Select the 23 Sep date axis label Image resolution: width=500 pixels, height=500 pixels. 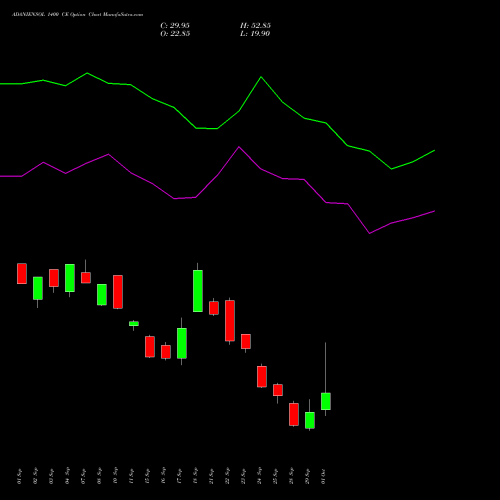click(244, 476)
